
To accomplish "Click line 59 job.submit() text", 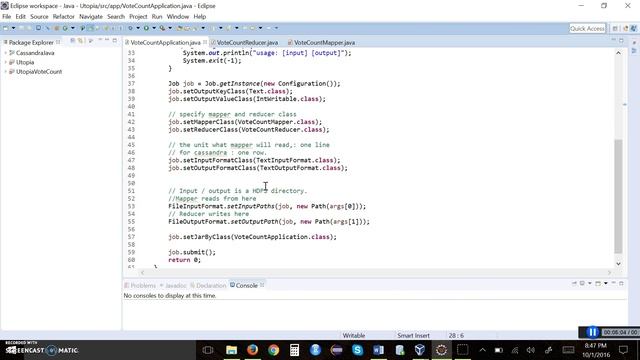I will pos(192,252).
